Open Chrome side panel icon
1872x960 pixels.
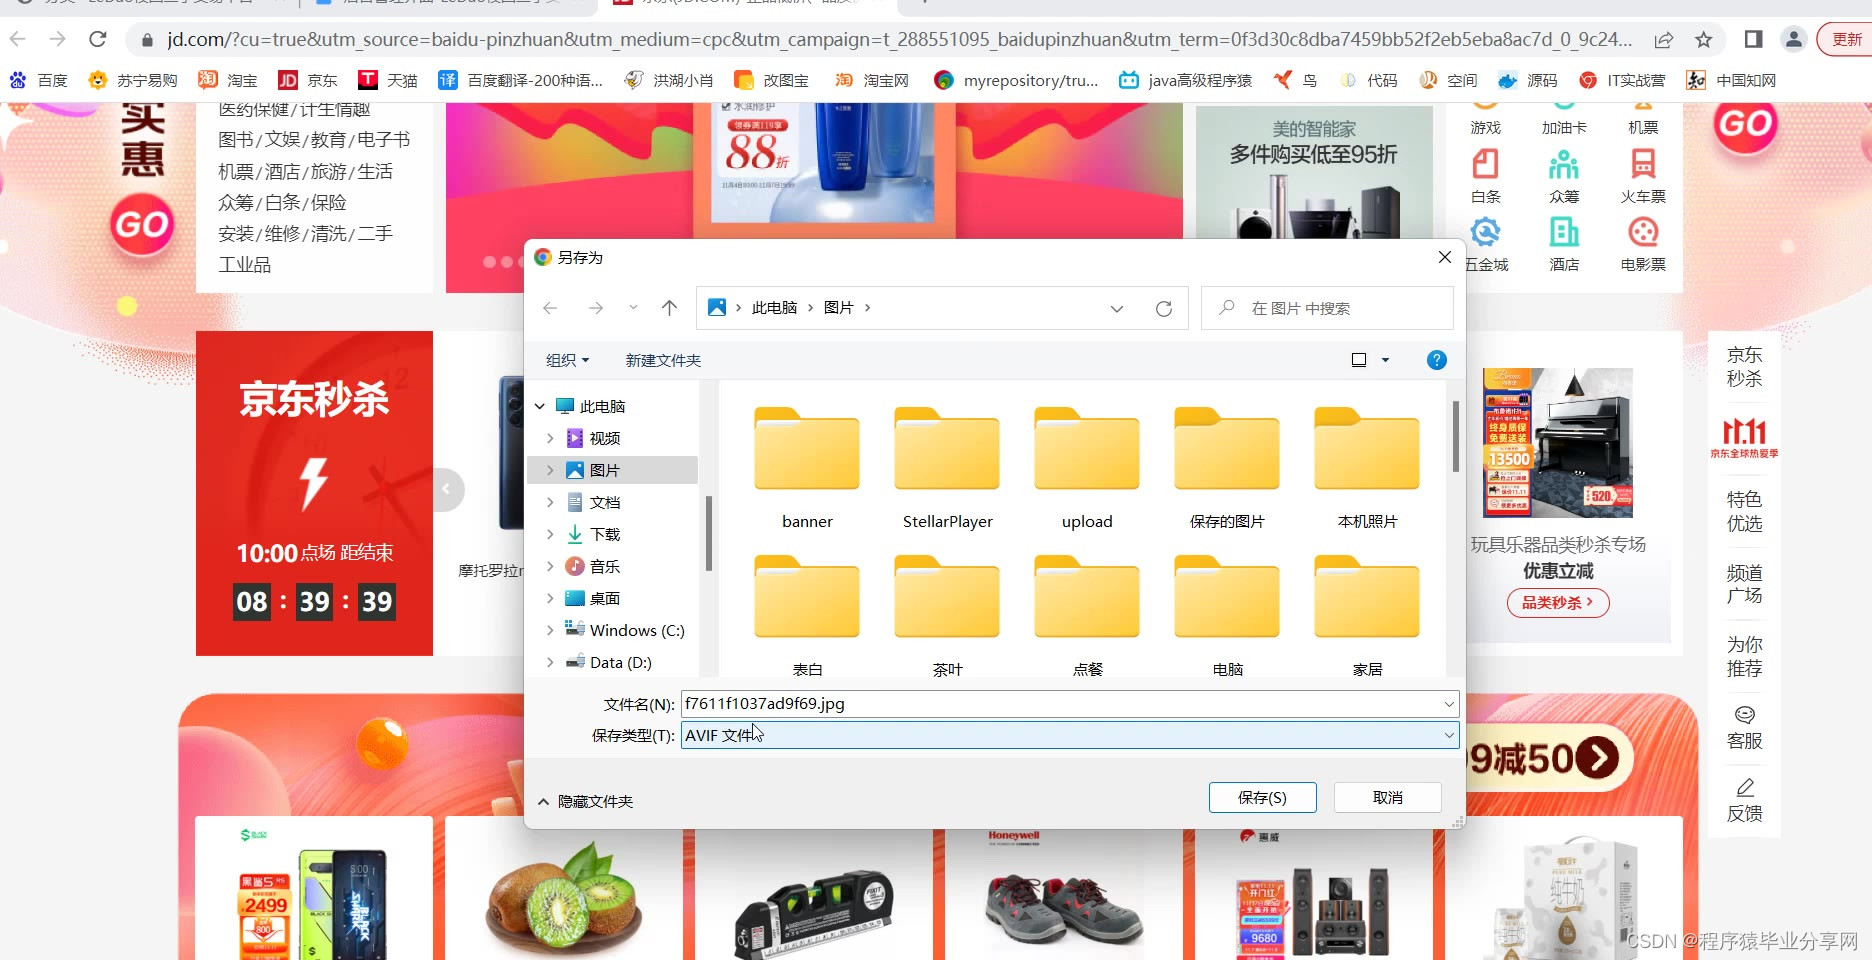pyautogui.click(x=1753, y=39)
